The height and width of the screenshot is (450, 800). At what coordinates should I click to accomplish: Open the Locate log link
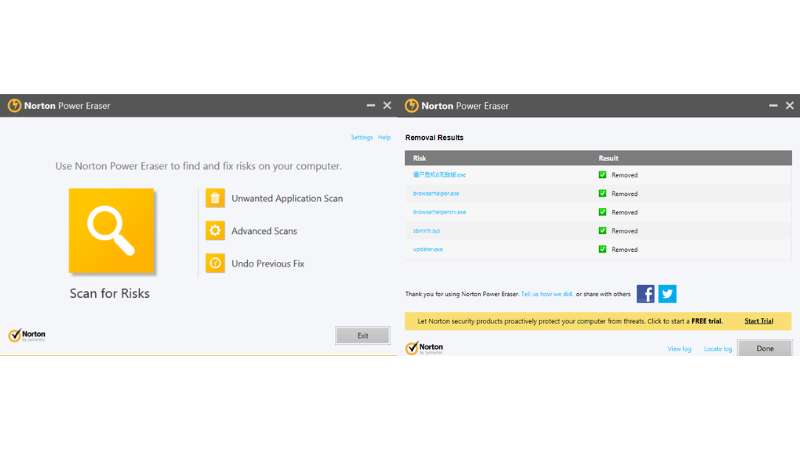click(x=717, y=349)
